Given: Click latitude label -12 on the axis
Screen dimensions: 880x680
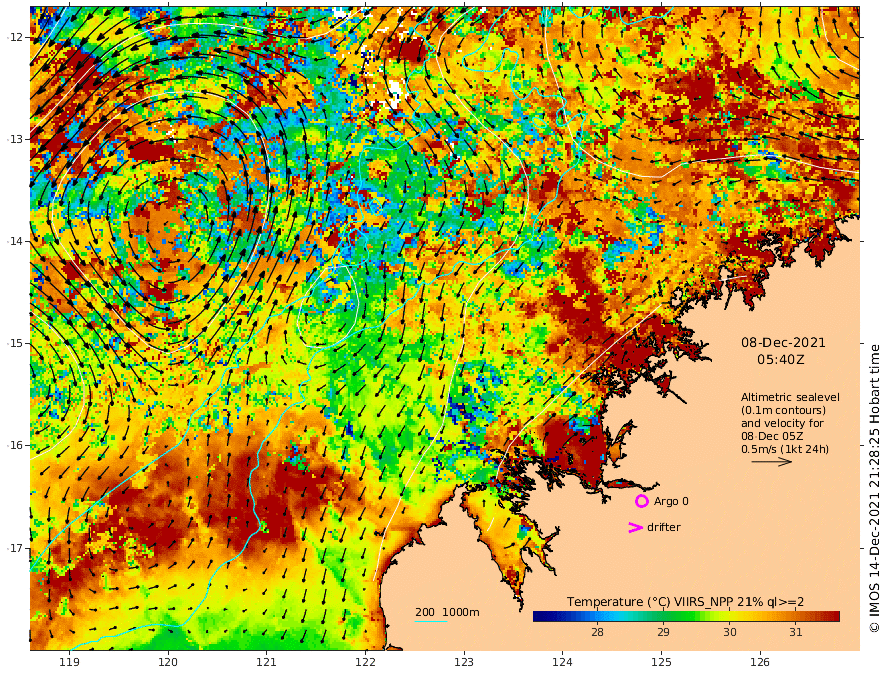Looking at the screenshot, I should pos(15,37).
